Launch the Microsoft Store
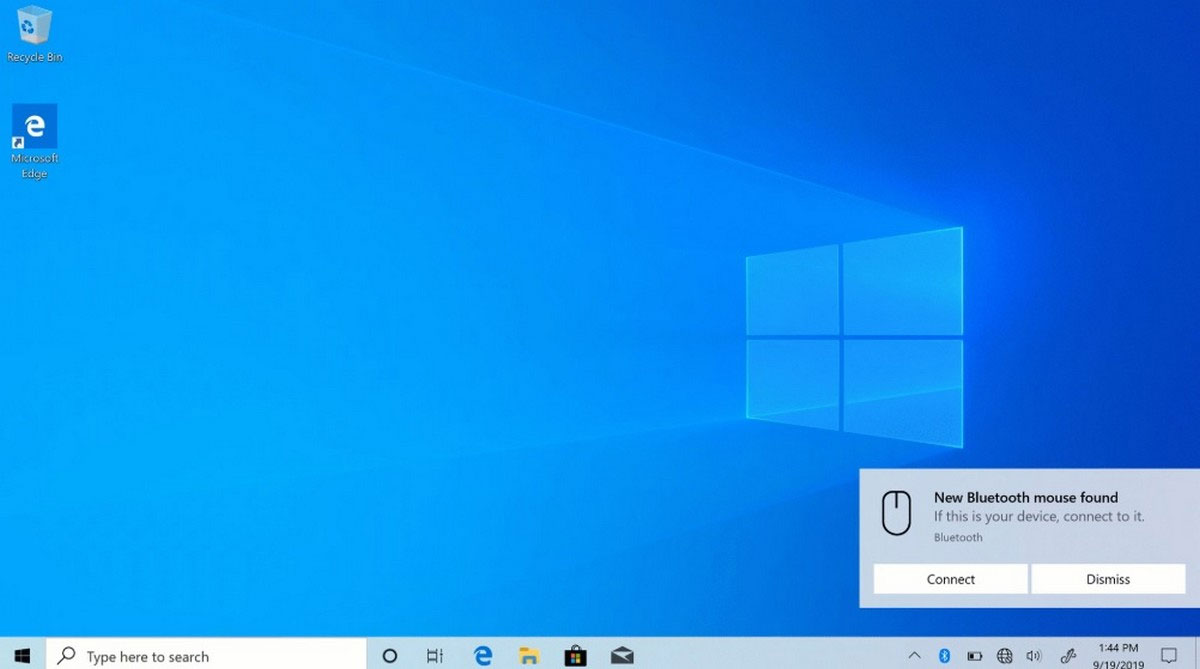The width and height of the screenshot is (1200, 669). click(575, 656)
